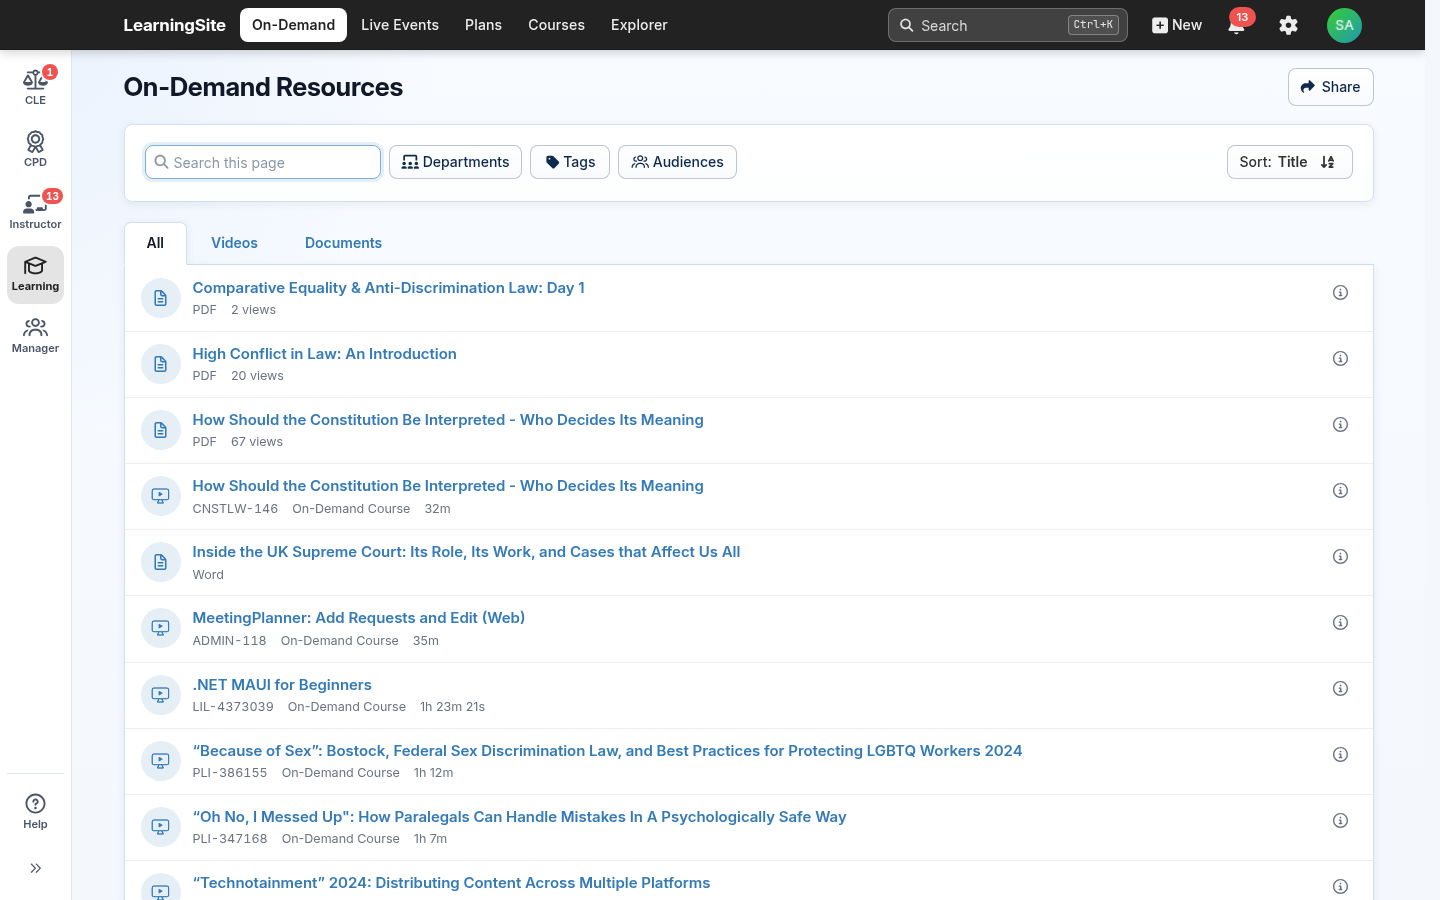This screenshot has width=1440, height=900.
Task: Click document icon beside Constitution PDF, 67 views
Action: [160, 430]
